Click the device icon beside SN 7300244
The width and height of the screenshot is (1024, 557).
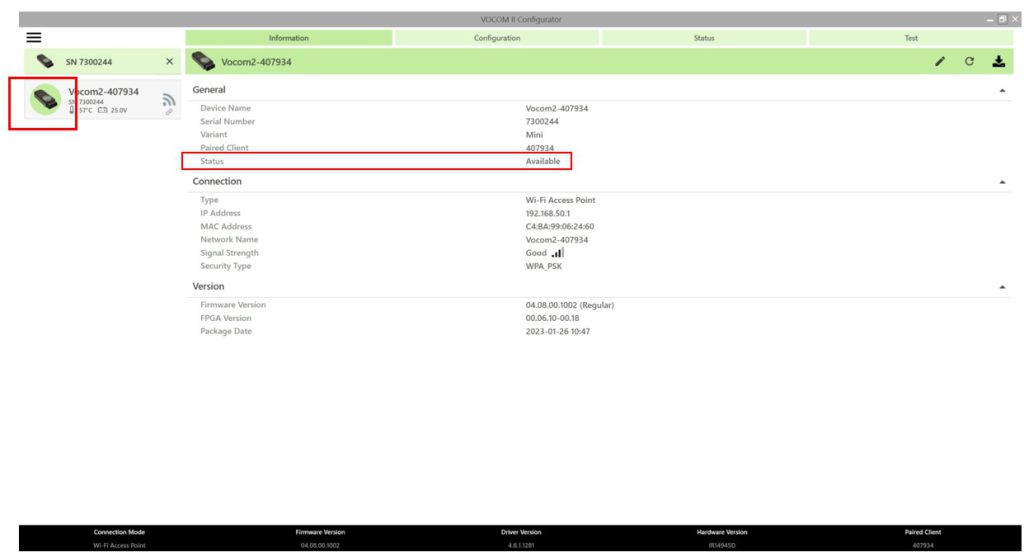[x=45, y=61]
